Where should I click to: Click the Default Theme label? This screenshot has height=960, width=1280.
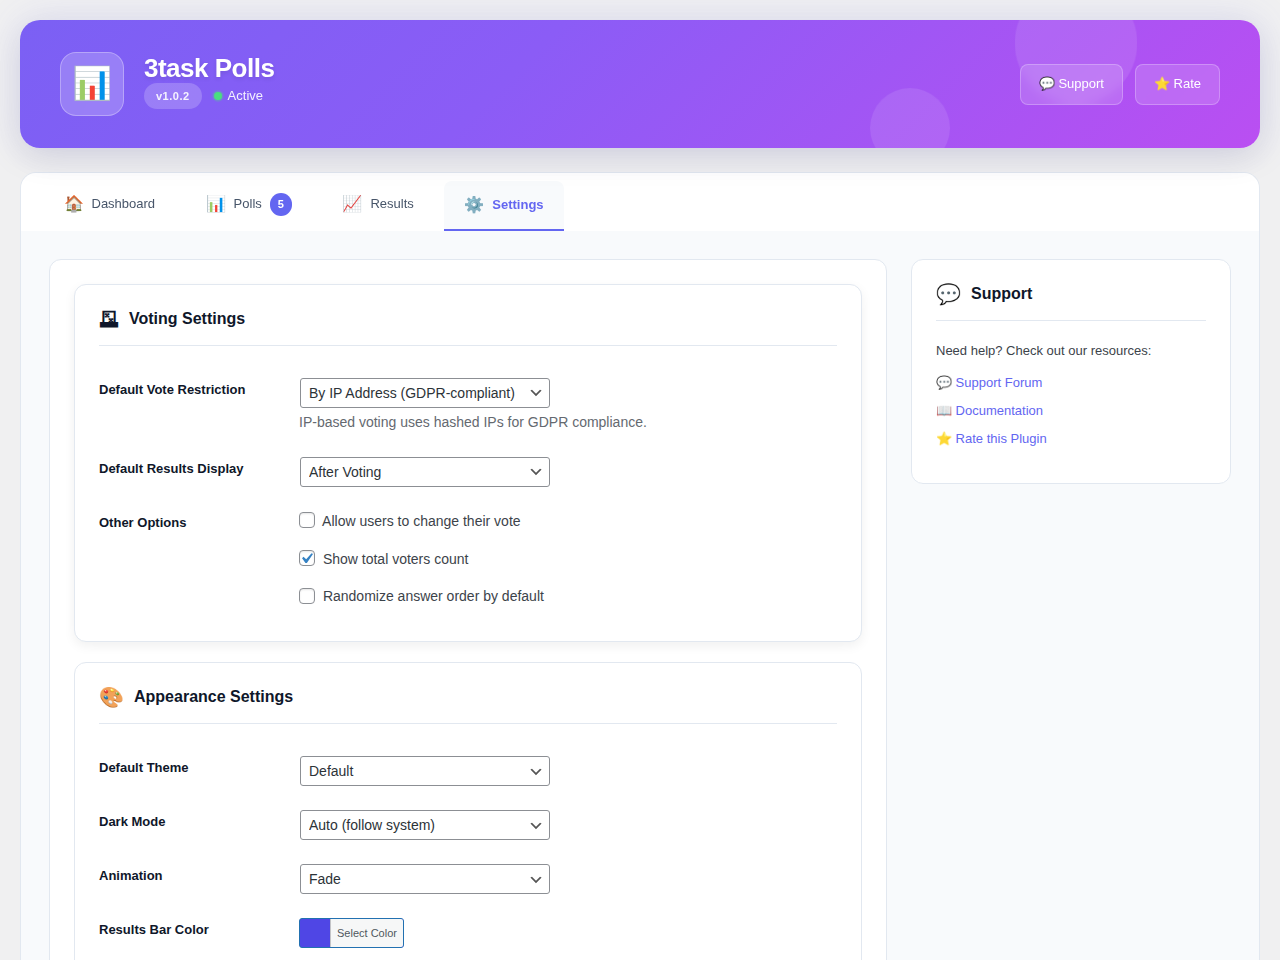tap(144, 768)
